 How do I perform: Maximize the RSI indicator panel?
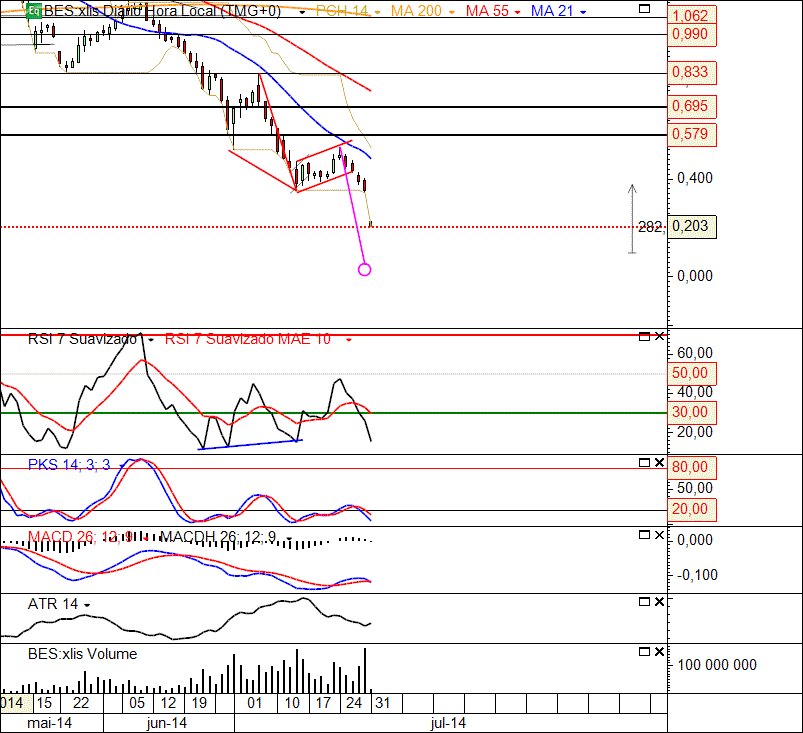645,337
